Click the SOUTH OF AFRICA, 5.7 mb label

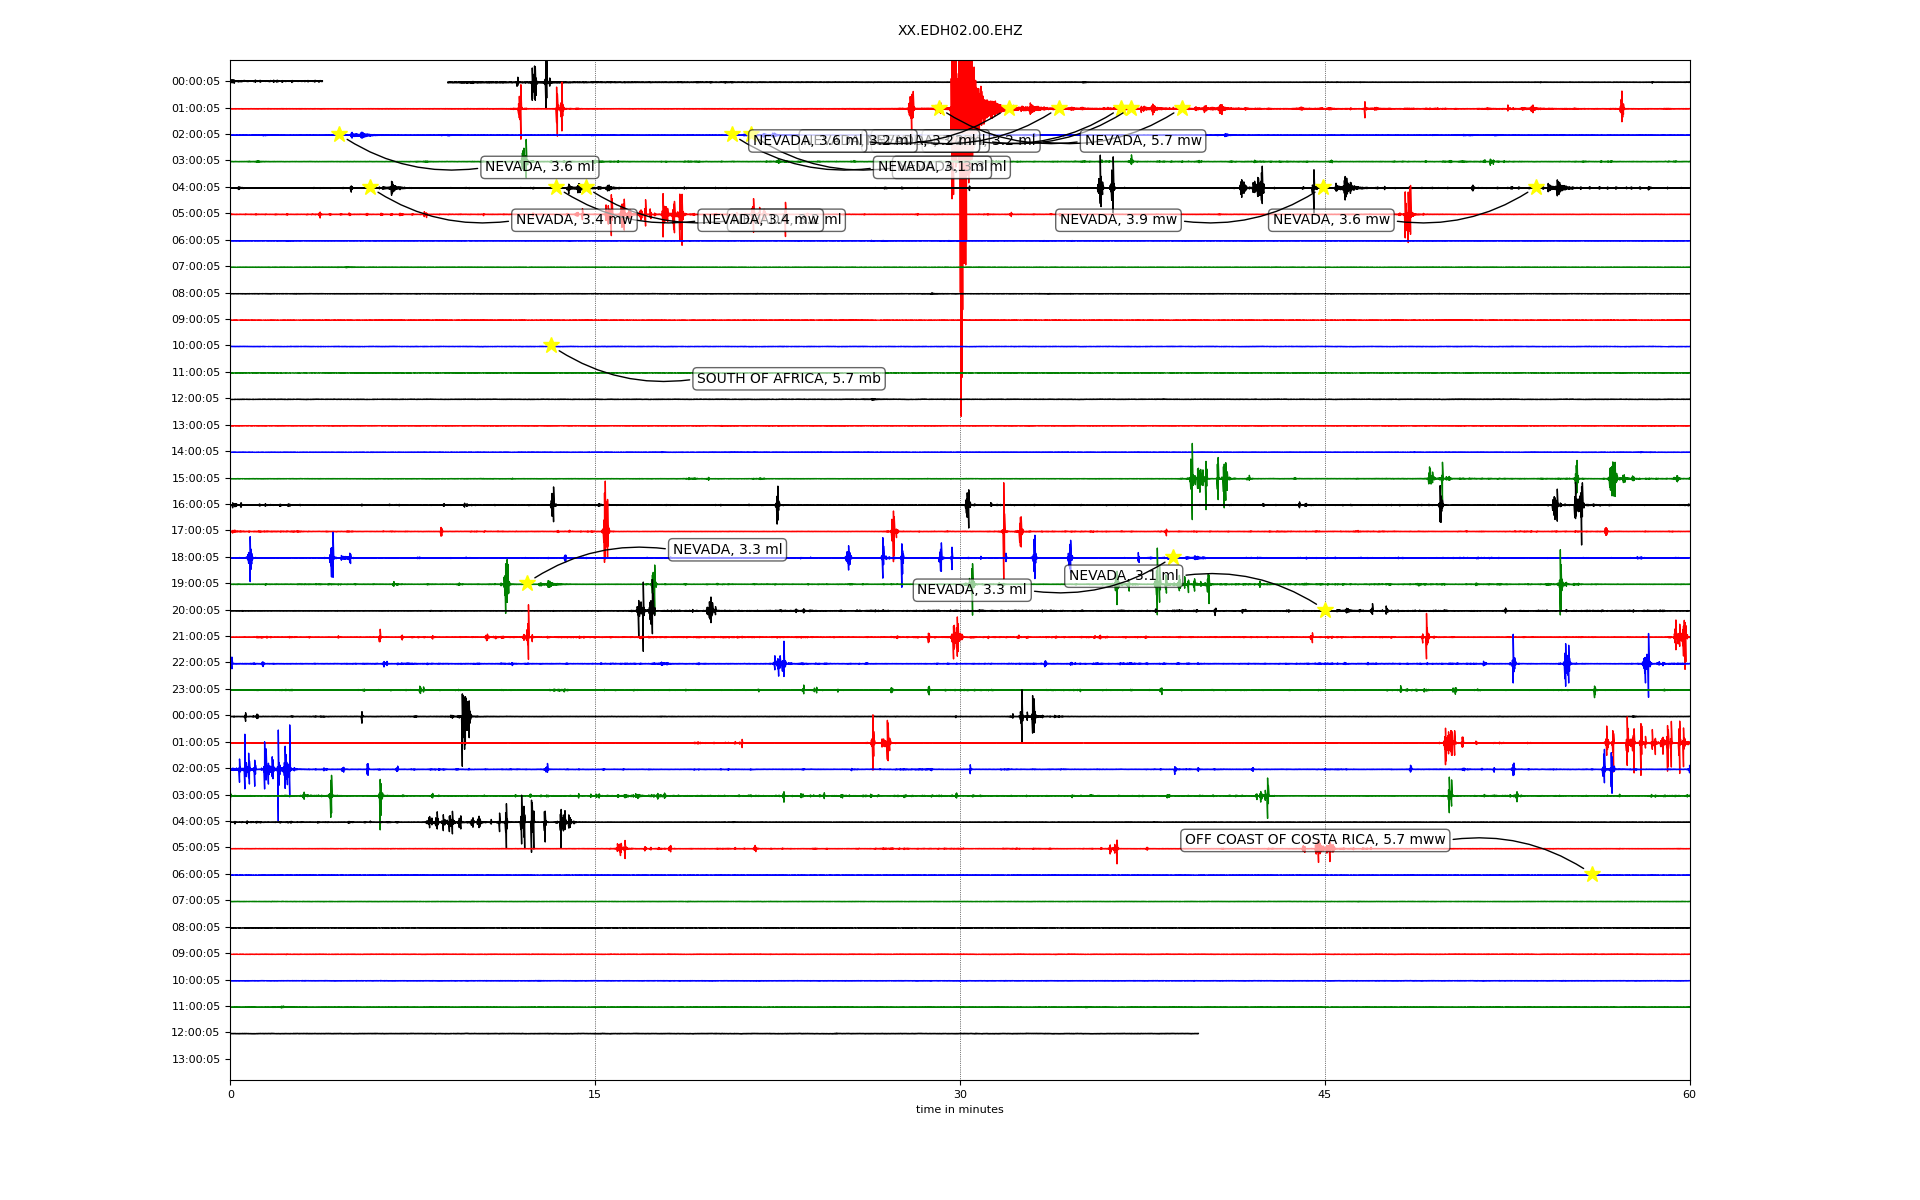(788, 379)
